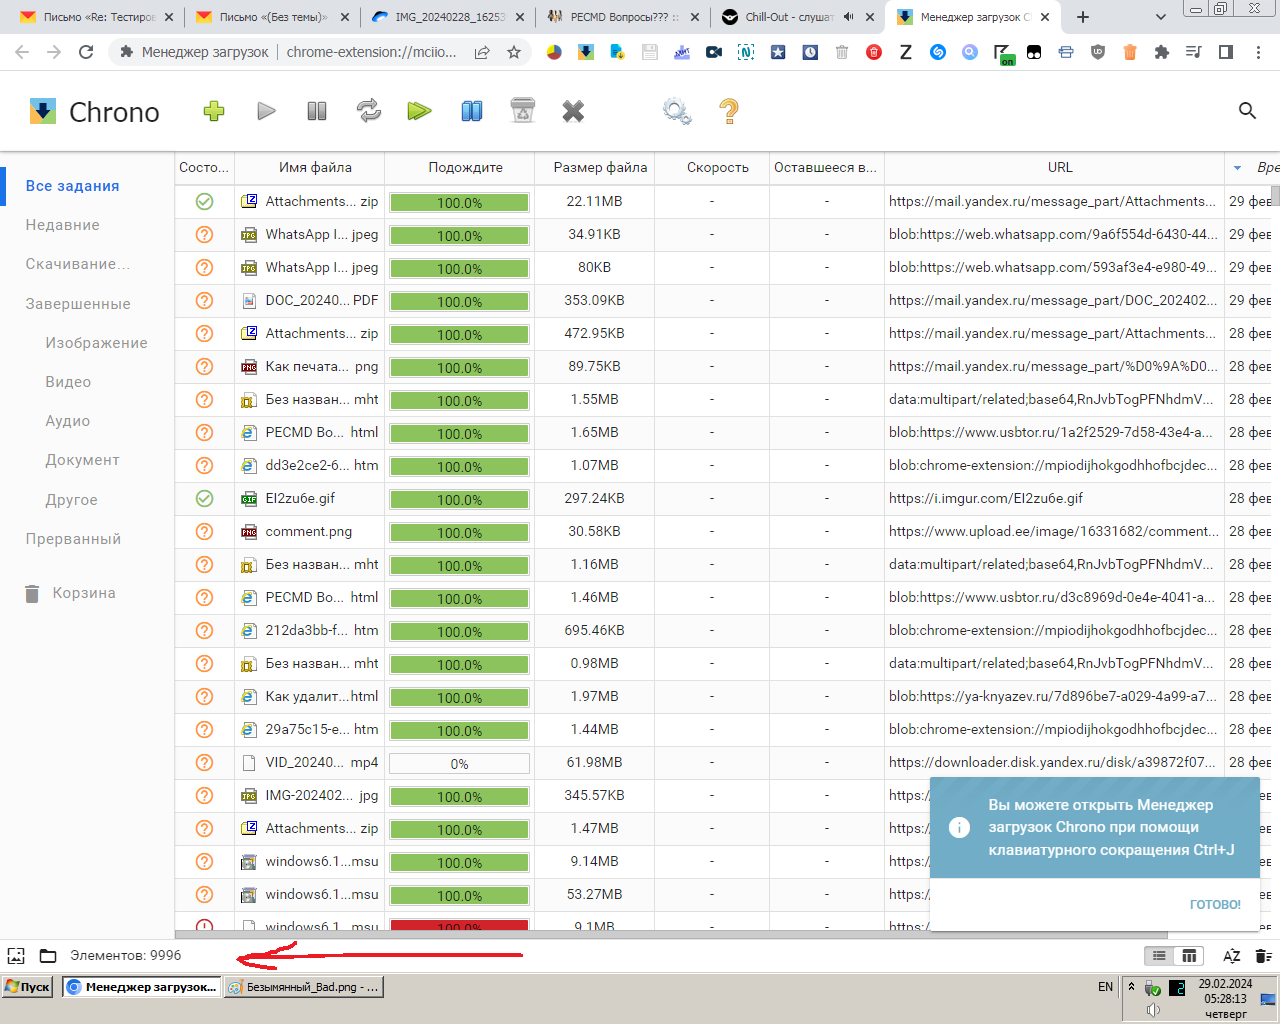Switch to column view in status bar
The width and height of the screenshot is (1280, 1024).
1189,957
